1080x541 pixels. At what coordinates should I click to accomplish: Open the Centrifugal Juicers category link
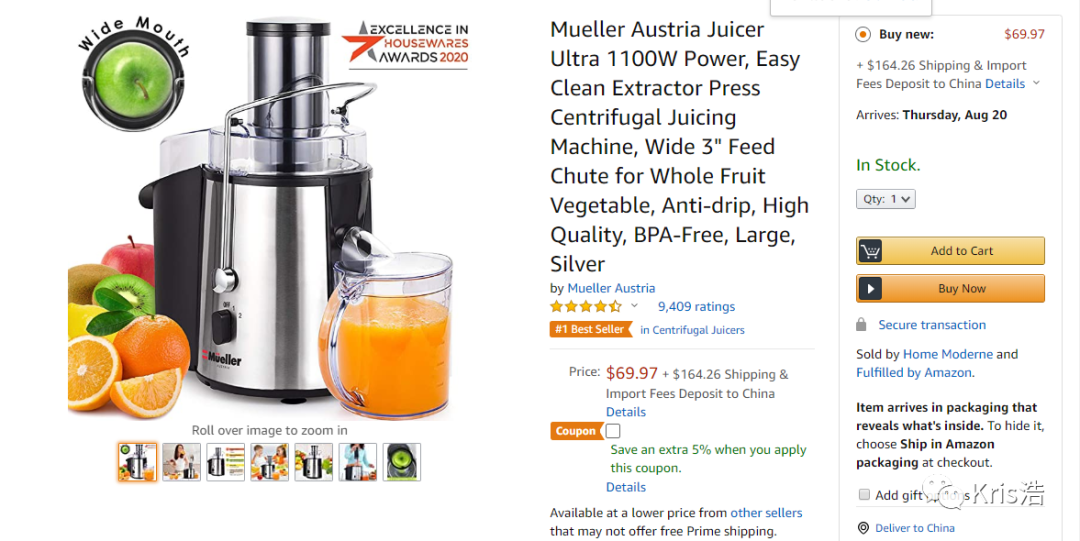pos(692,330)
